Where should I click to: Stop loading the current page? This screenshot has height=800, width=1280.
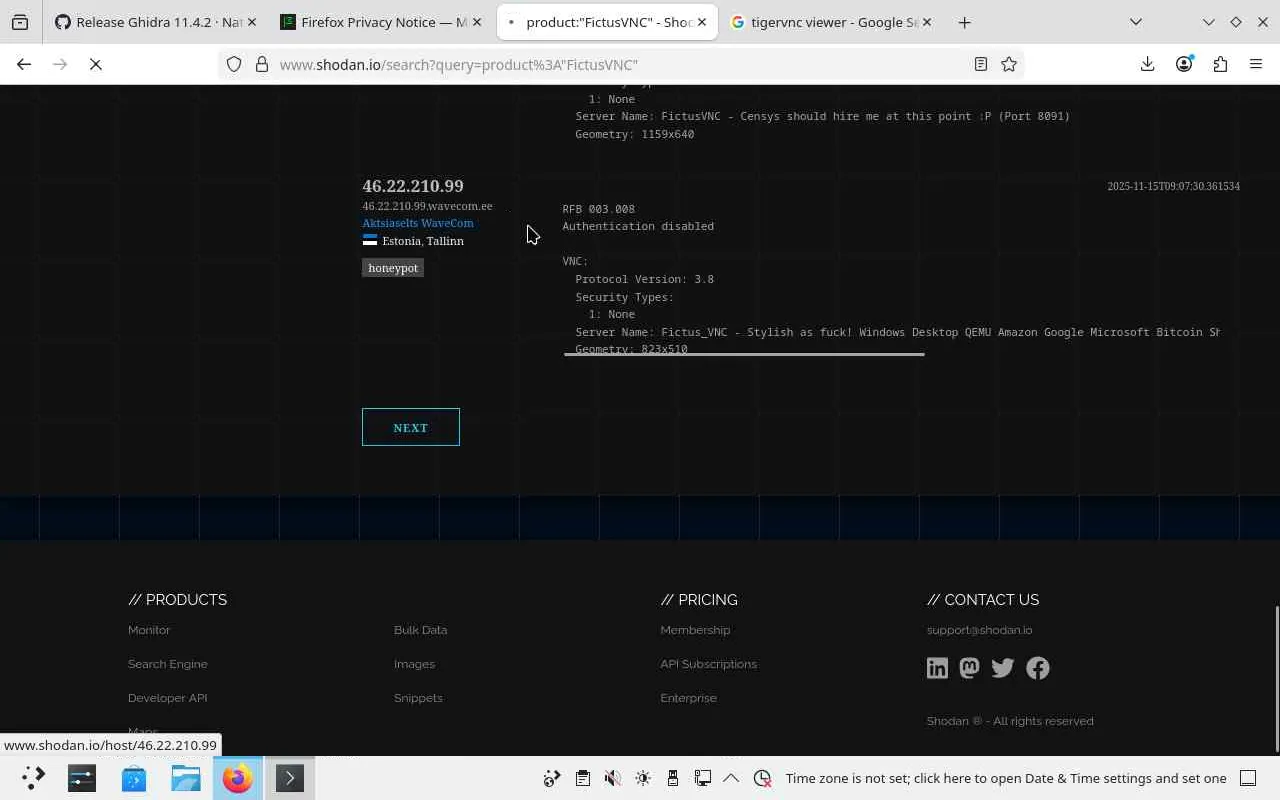(x=96, y=64)
